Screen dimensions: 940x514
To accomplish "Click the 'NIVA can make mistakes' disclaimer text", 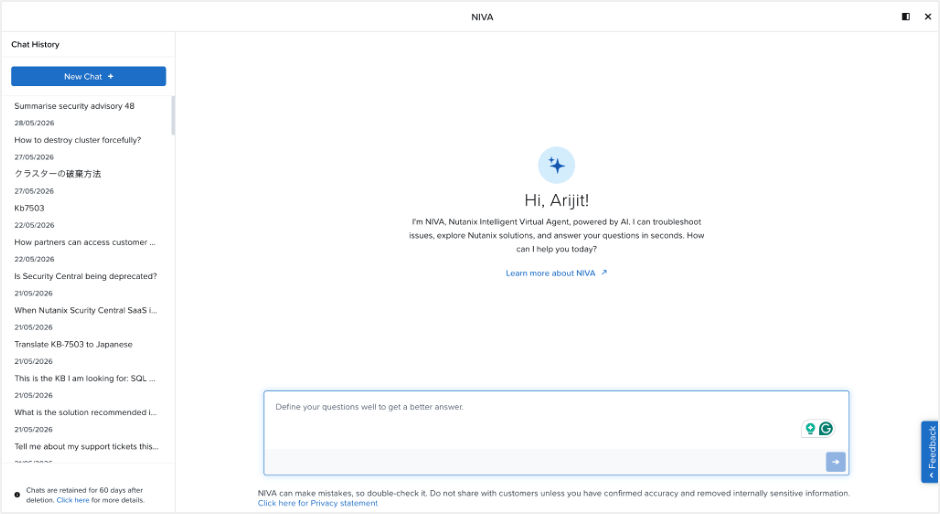I will pos(554,494).
